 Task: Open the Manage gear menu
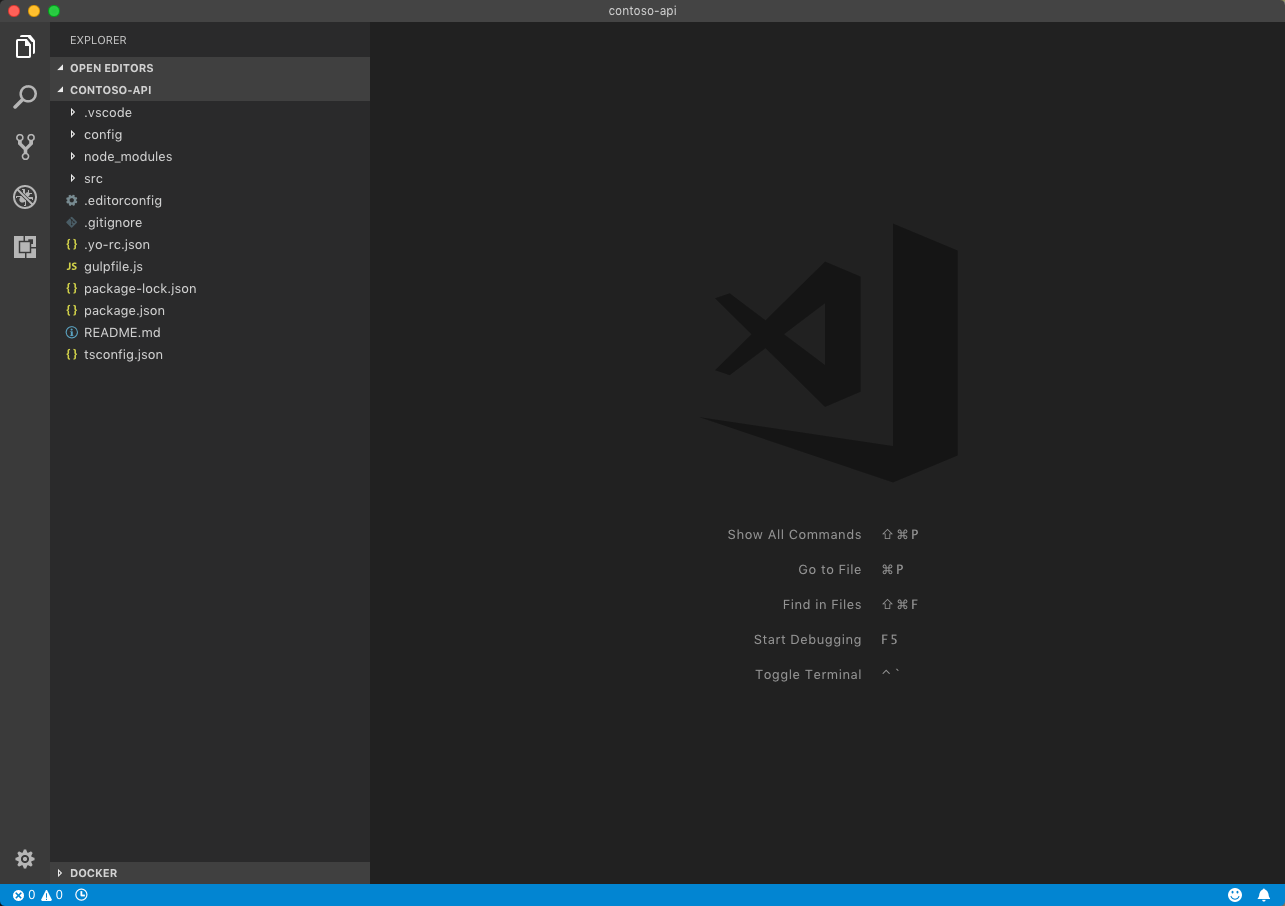(24, 858)
